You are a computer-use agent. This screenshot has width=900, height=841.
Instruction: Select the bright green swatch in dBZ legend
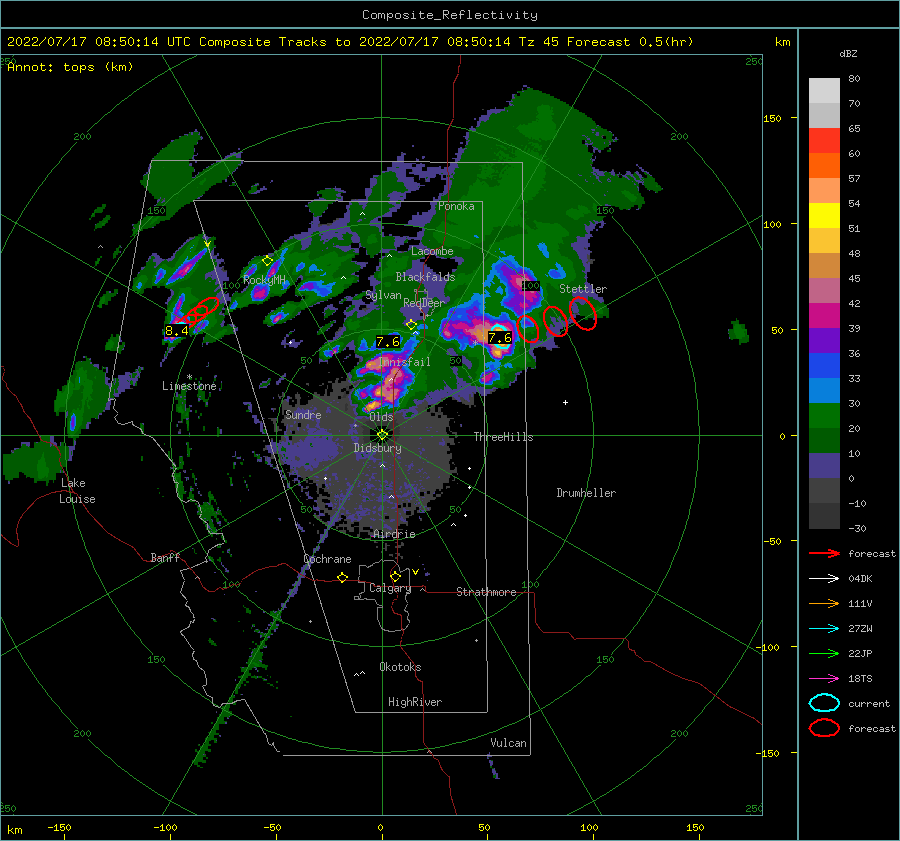click(824, 416)
